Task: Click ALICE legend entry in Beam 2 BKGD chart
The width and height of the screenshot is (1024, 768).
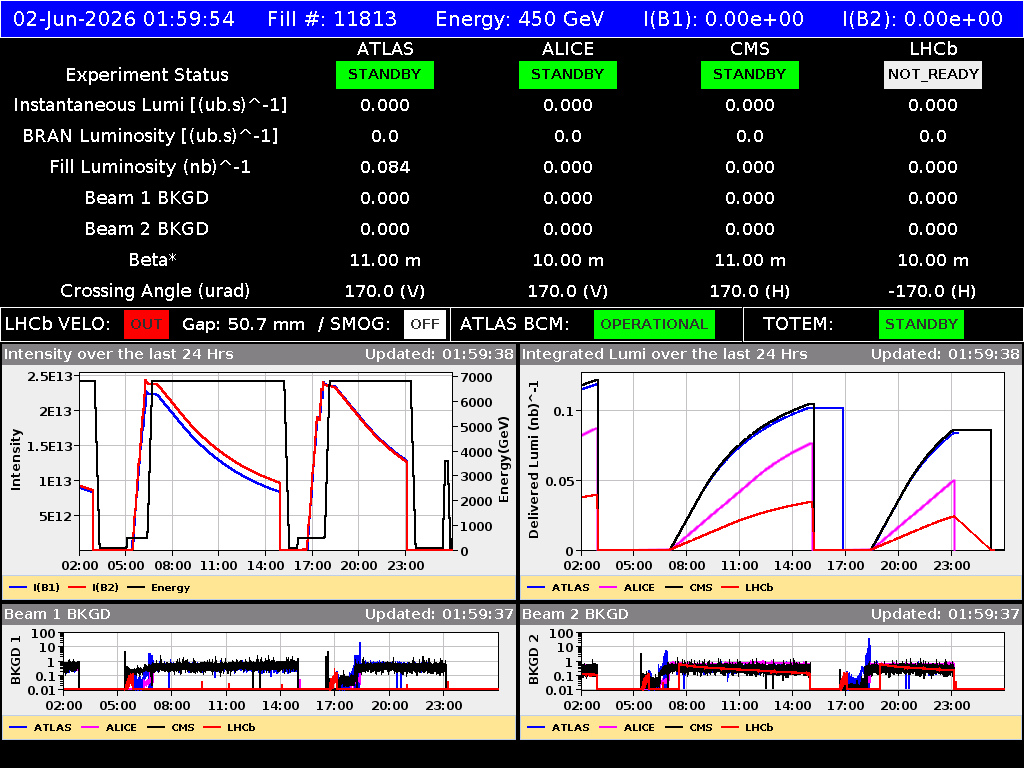Action: pyautogui.click(x=627, y=728)
